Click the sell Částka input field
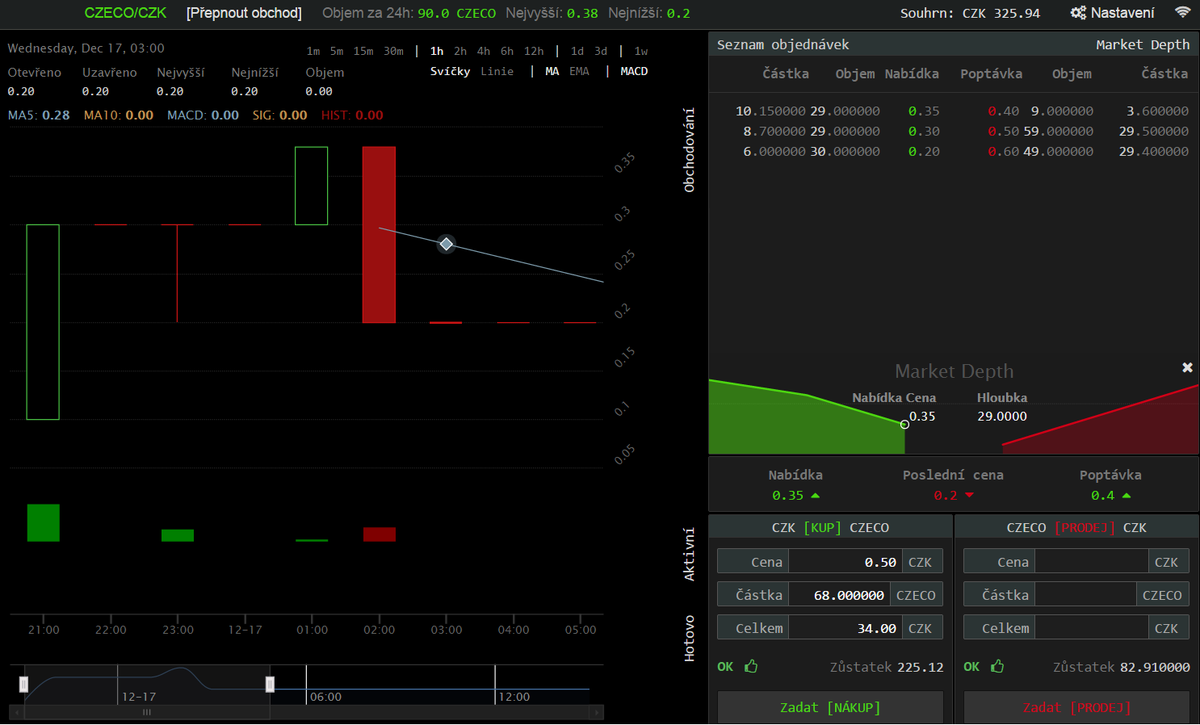 (1086, 595)
